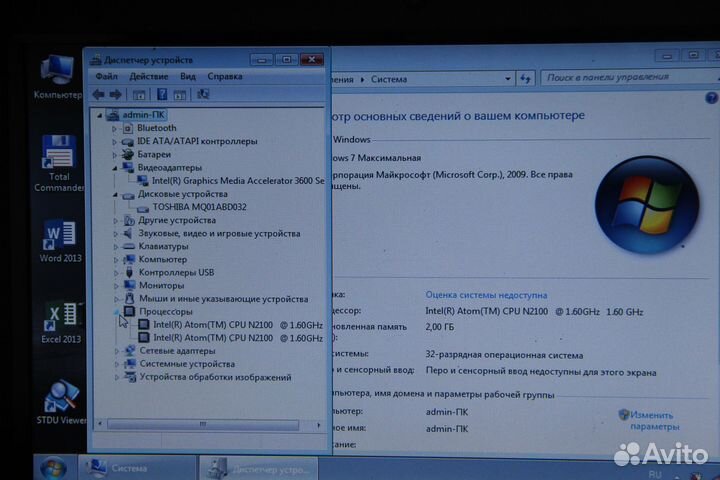Select the Компьютер tree category
The height and width of the screenshot is (480, 720).
[163, 260]
